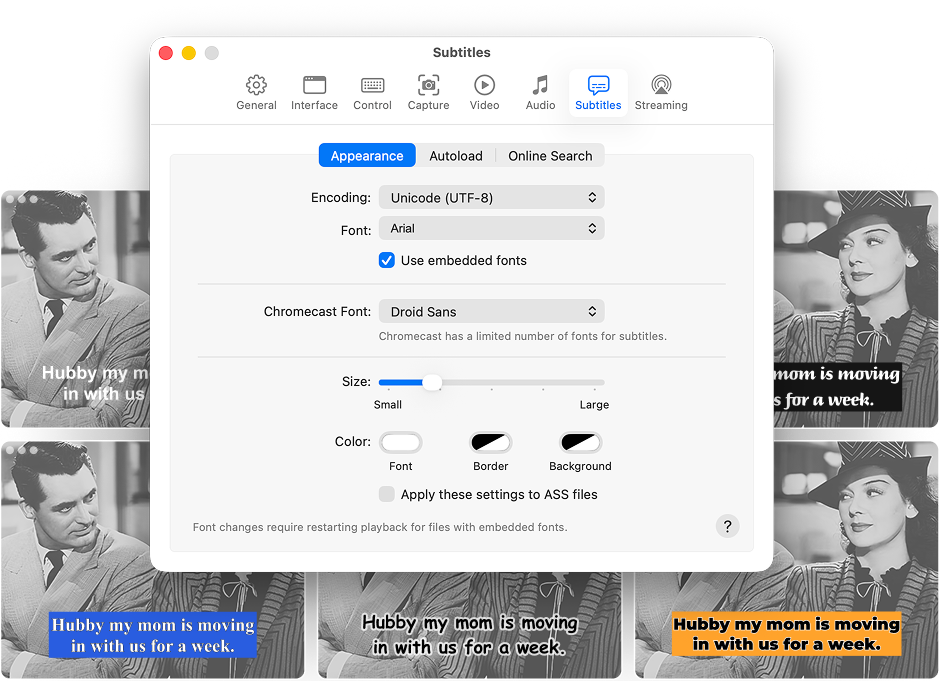
Task: Switch to the Autoload tab
Action: (x=456, y=155)
